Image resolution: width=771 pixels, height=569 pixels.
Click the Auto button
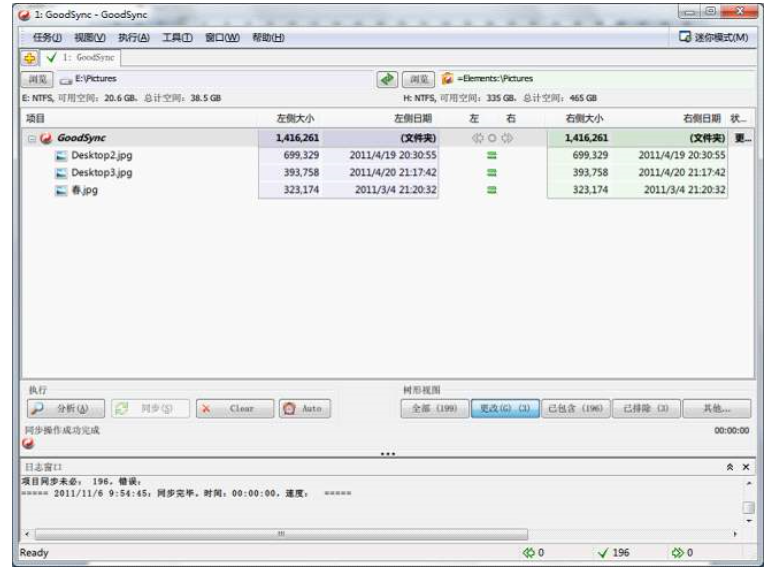(305, 408)
